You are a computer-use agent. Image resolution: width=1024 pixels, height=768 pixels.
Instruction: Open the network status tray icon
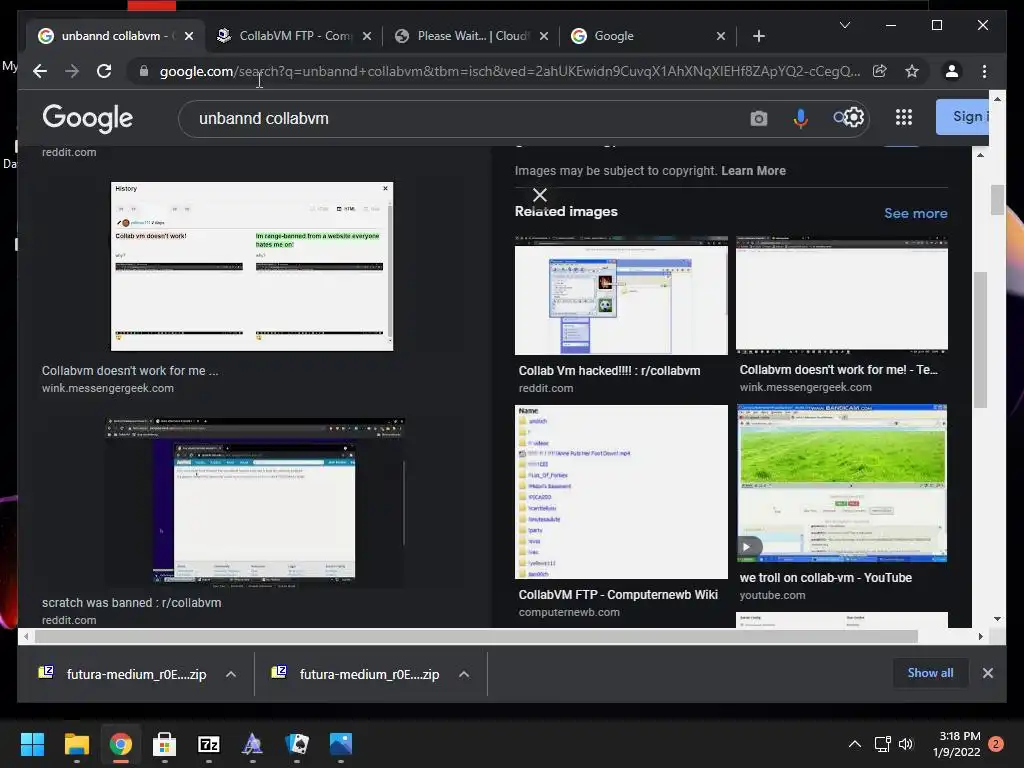coord(882,744)
